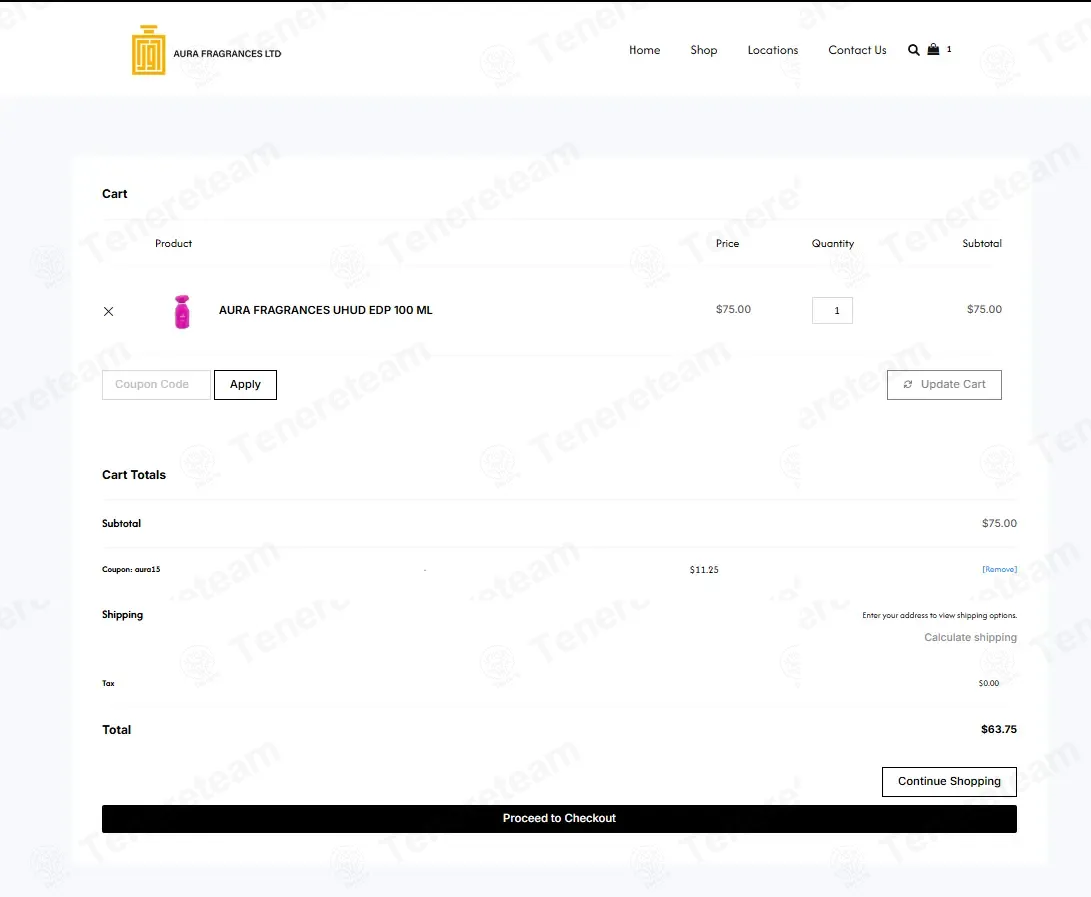The image size is (1091, 897).
Task: Click the Continue Shopping button
Action: (x=949, y=782)
